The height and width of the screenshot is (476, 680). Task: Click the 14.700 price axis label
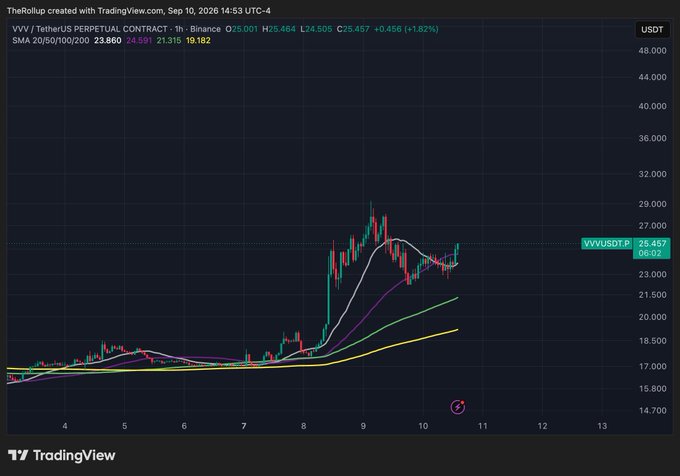coord(652,411)
